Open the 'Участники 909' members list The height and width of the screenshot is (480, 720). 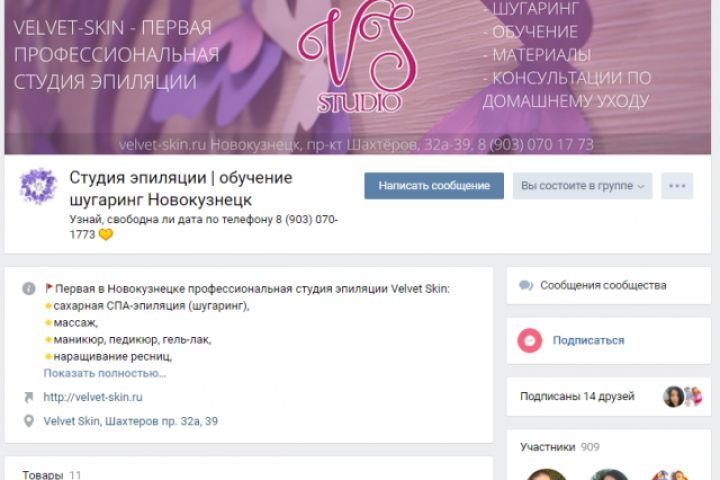coord(559,447)
